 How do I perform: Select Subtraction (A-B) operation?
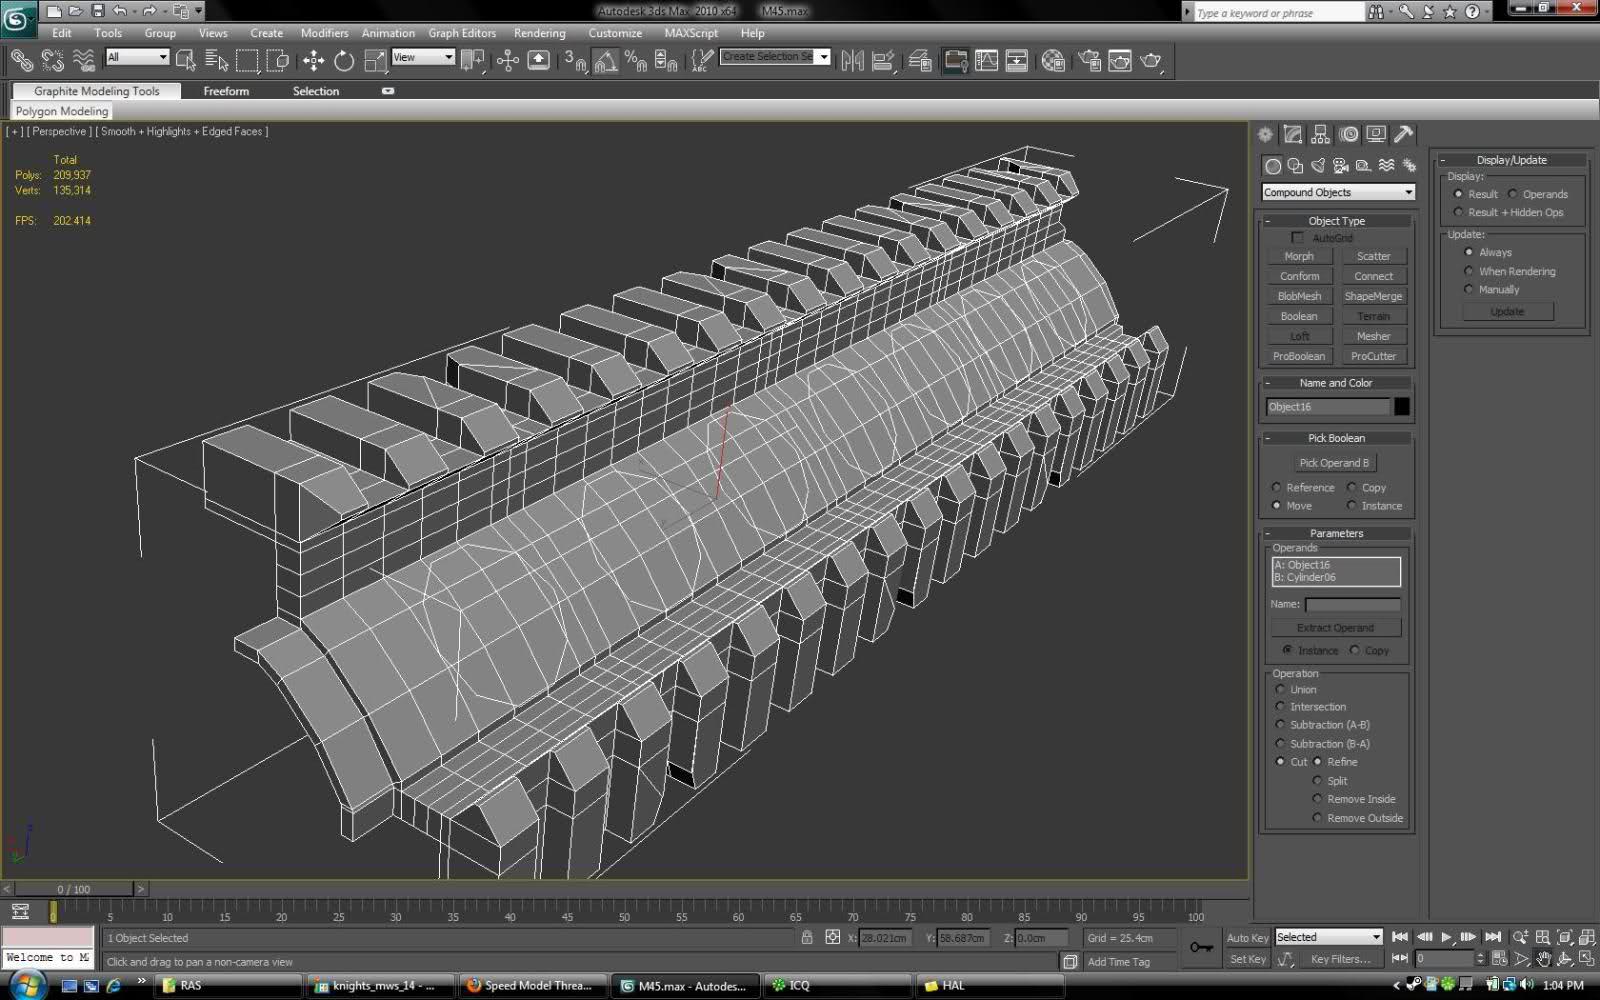[1280, 725]
